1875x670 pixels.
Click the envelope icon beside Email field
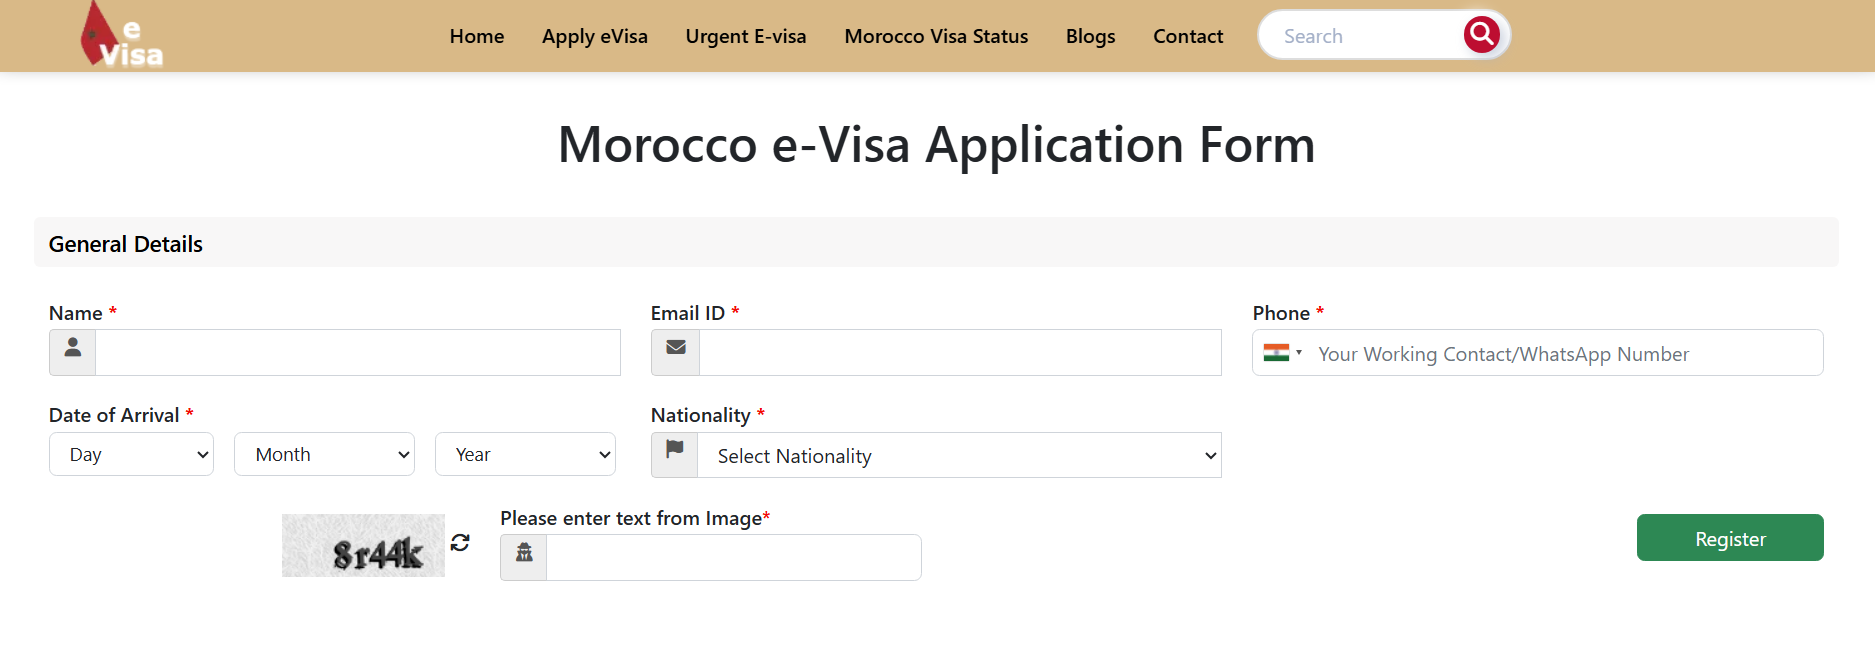point(676,352)
